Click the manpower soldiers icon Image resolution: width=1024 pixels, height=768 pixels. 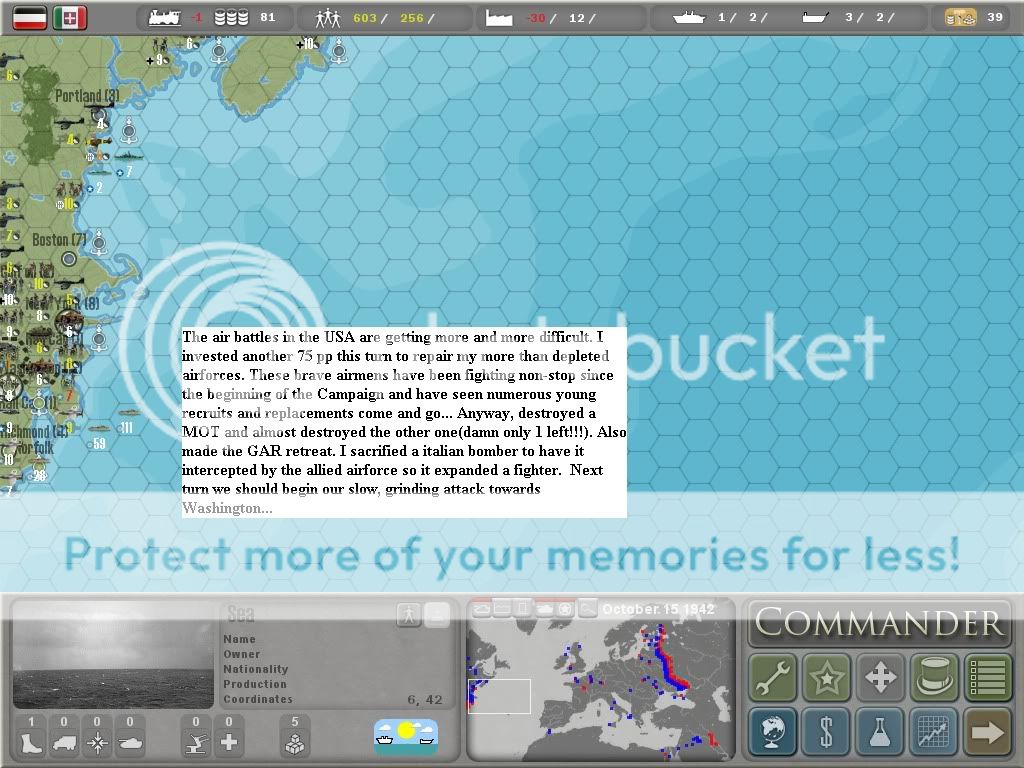(x=328, y=18)
